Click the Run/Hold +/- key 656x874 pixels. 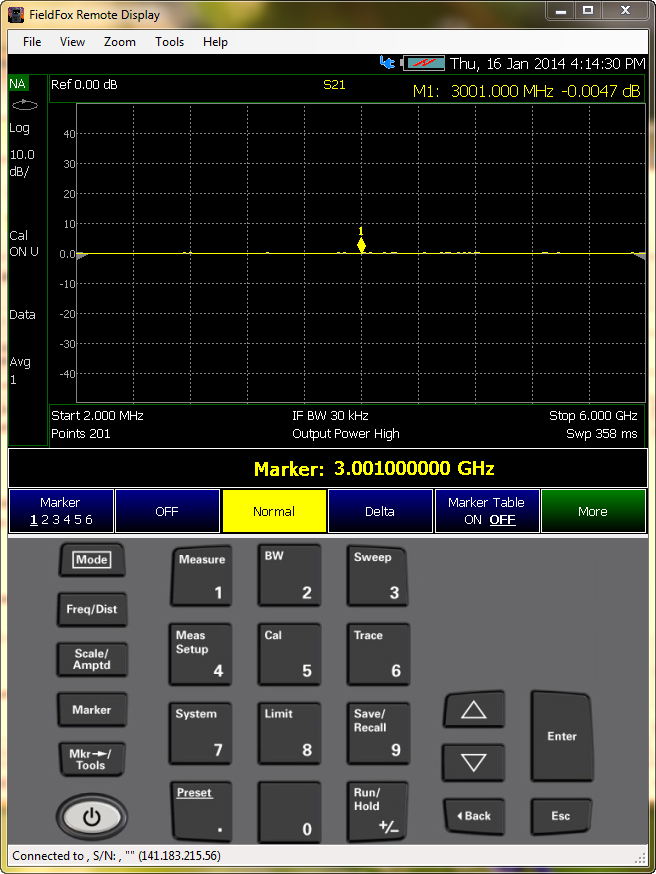coord(377,812)
